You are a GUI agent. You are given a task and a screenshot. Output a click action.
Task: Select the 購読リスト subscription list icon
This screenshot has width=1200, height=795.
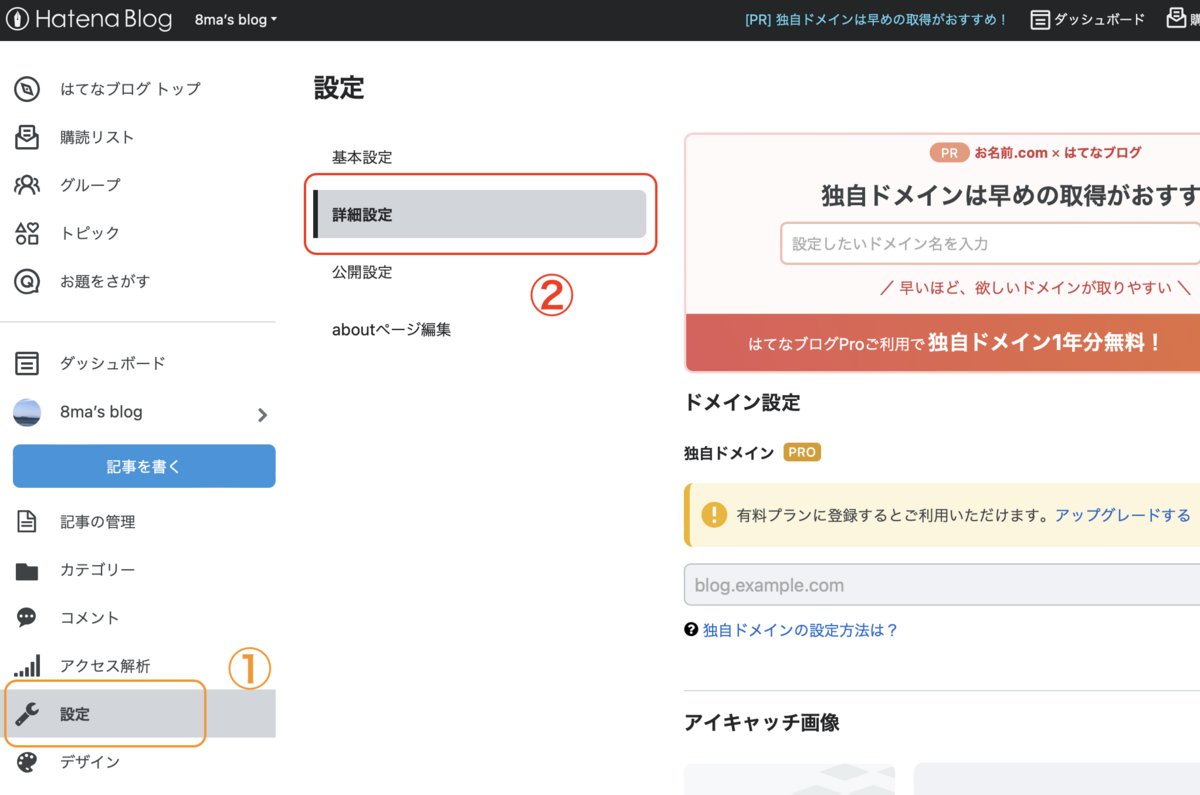click(27, 136)
